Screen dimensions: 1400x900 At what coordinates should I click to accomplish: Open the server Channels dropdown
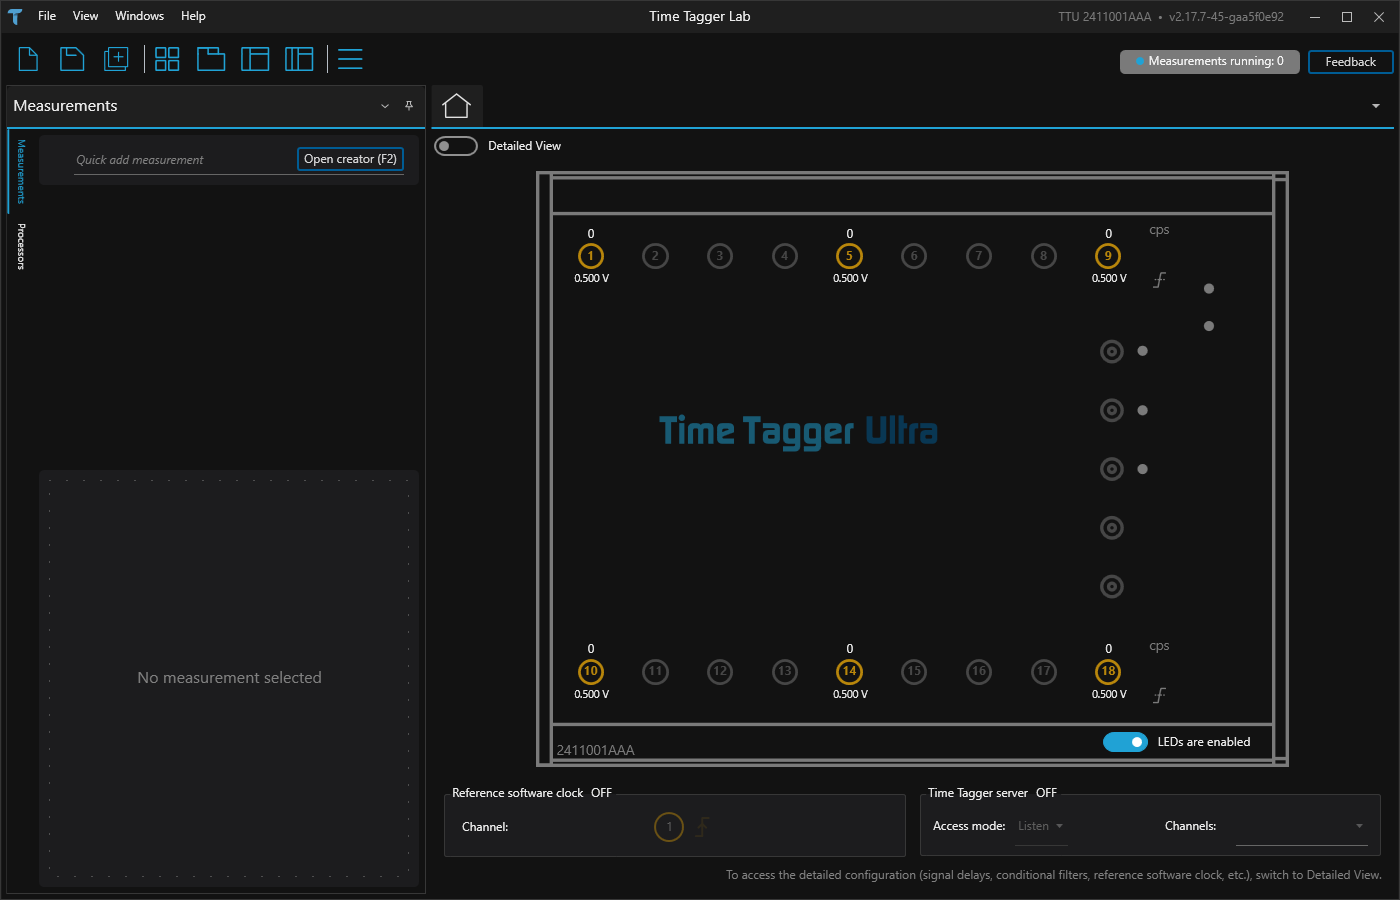[1301, 826]
